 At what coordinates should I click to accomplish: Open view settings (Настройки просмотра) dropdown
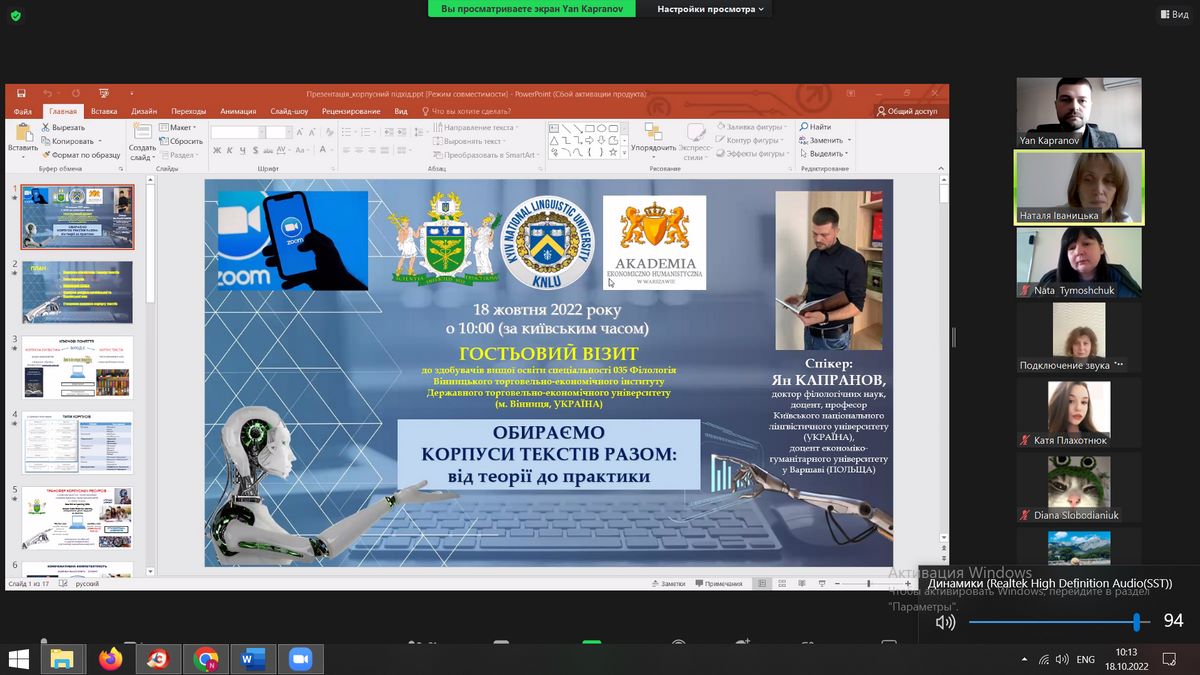710,9
